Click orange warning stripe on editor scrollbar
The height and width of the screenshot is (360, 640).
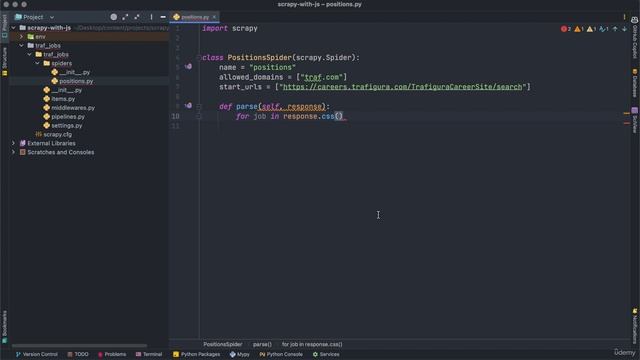point(626,113)
